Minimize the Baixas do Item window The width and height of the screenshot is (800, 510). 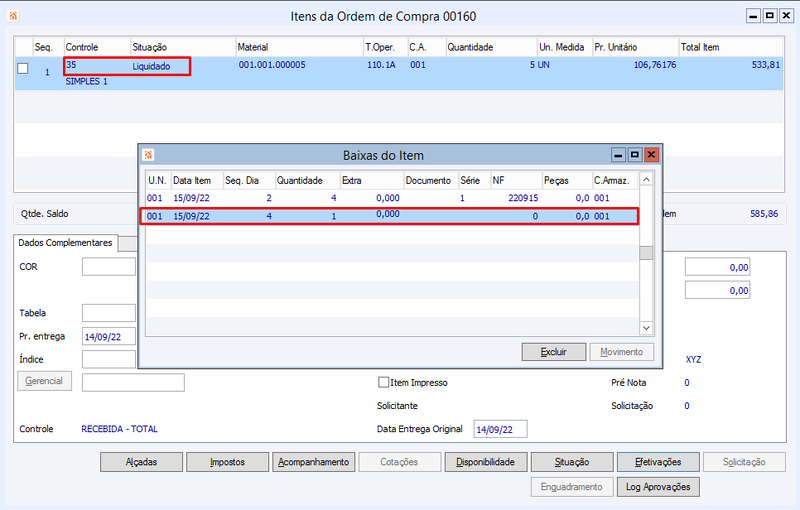[x=618, y=155]
